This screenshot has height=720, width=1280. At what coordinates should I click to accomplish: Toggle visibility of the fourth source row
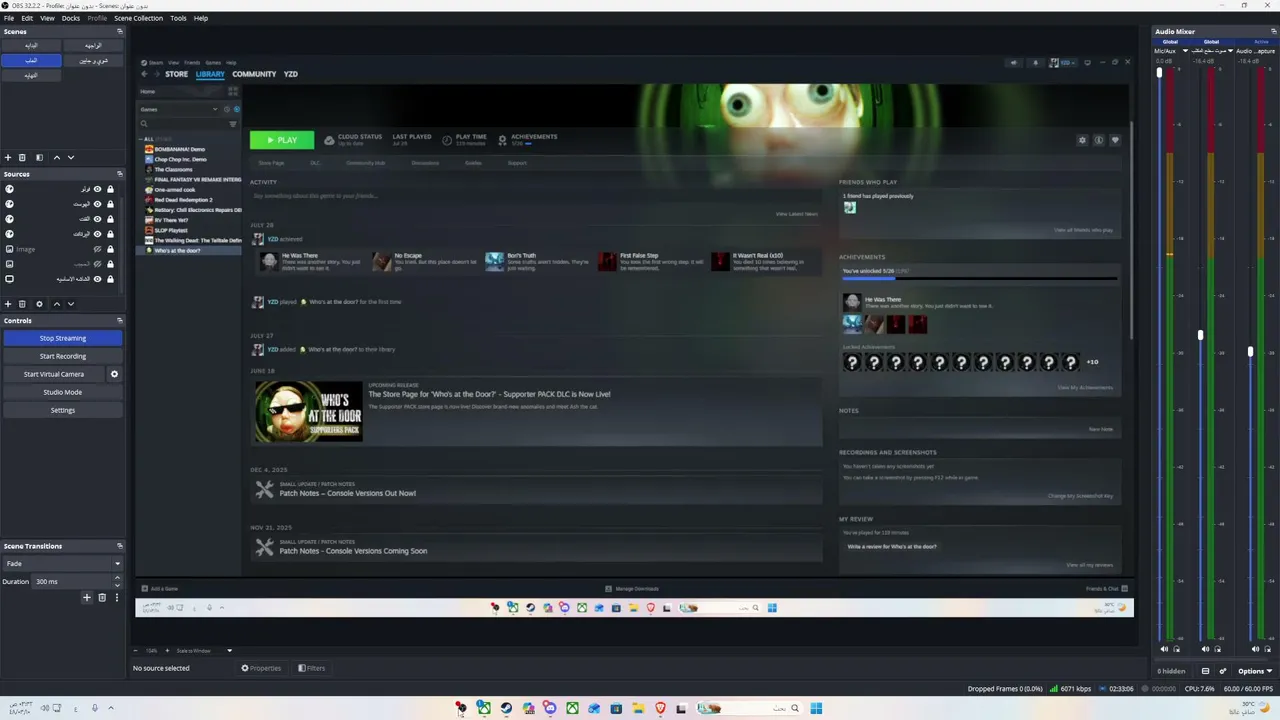click(x=98, y=234)
